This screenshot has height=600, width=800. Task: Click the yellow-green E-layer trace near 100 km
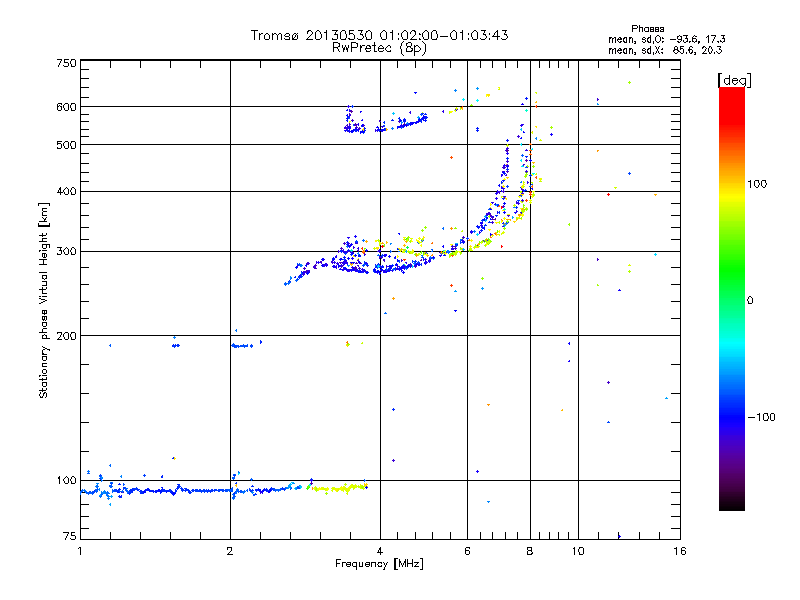coord(338,489)
